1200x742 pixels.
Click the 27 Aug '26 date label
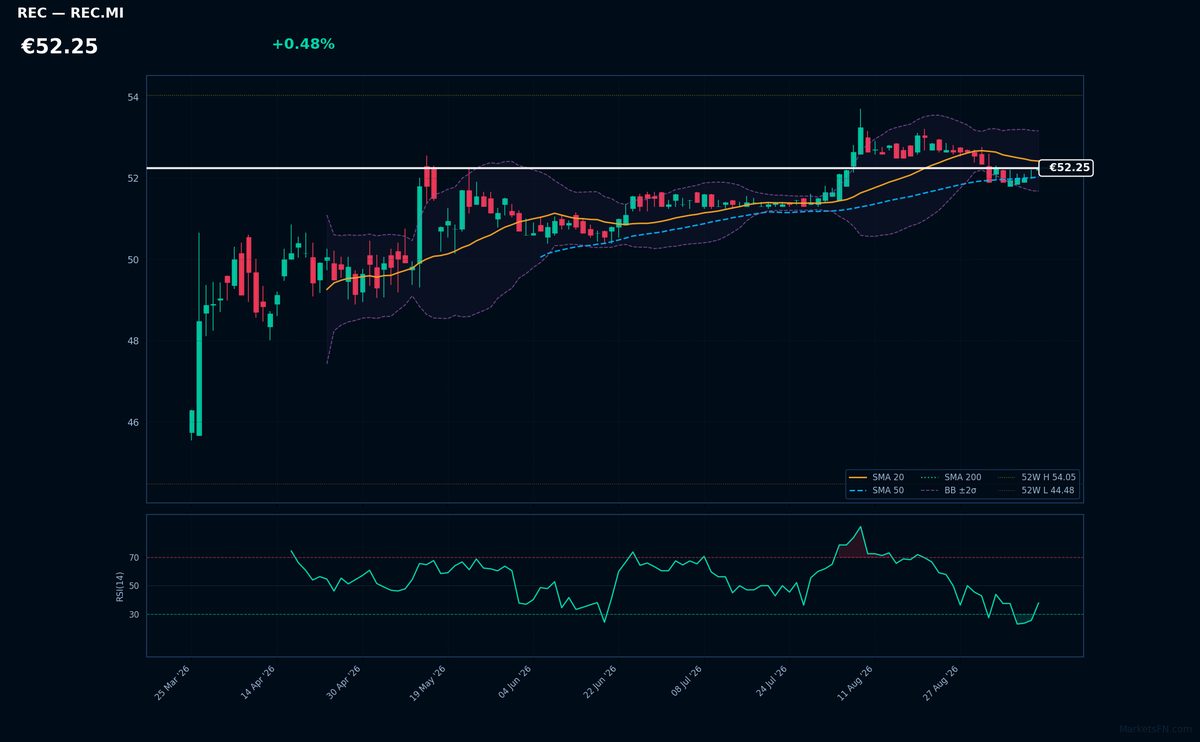tap(941, 683)
